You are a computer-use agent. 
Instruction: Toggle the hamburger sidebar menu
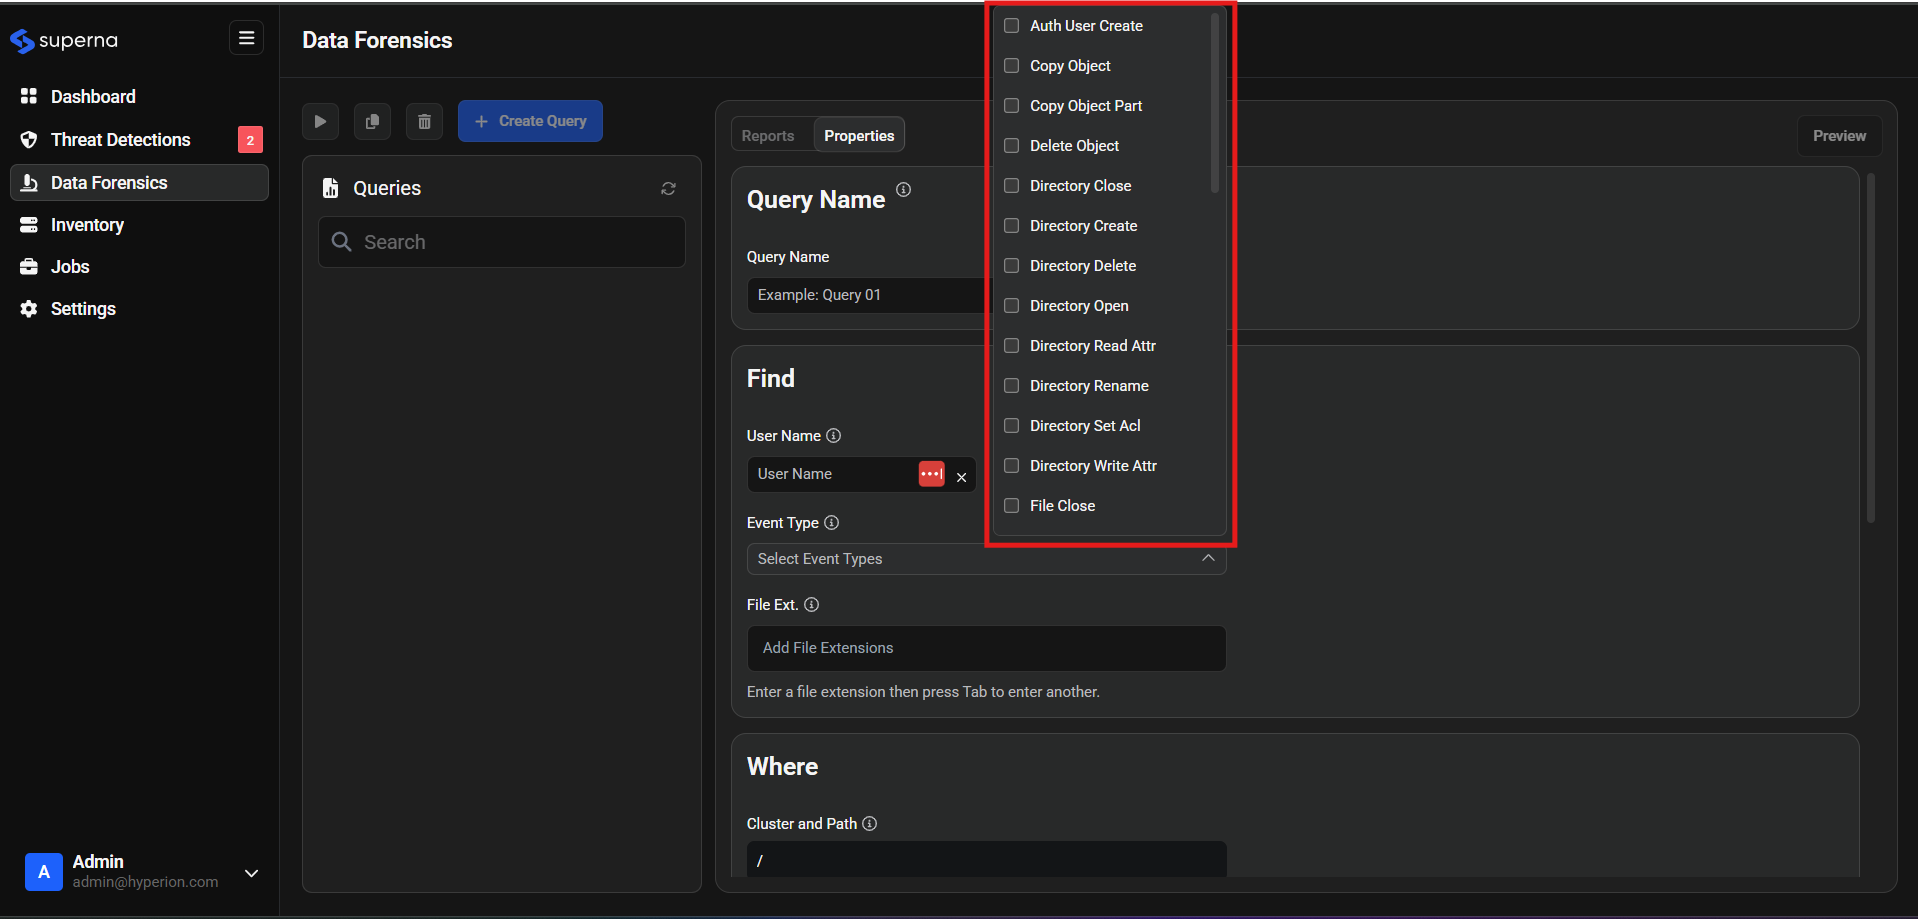click(246, 38)
